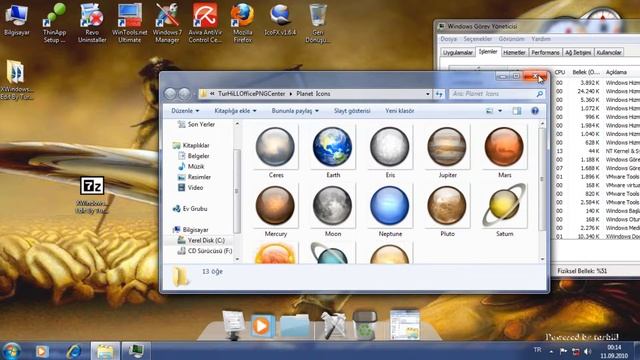Image resolution: width=640 pixels, height=360 pixels.
Task: Switch to Uygulamalar tab in Task Manager
Action: click(458, 53)
